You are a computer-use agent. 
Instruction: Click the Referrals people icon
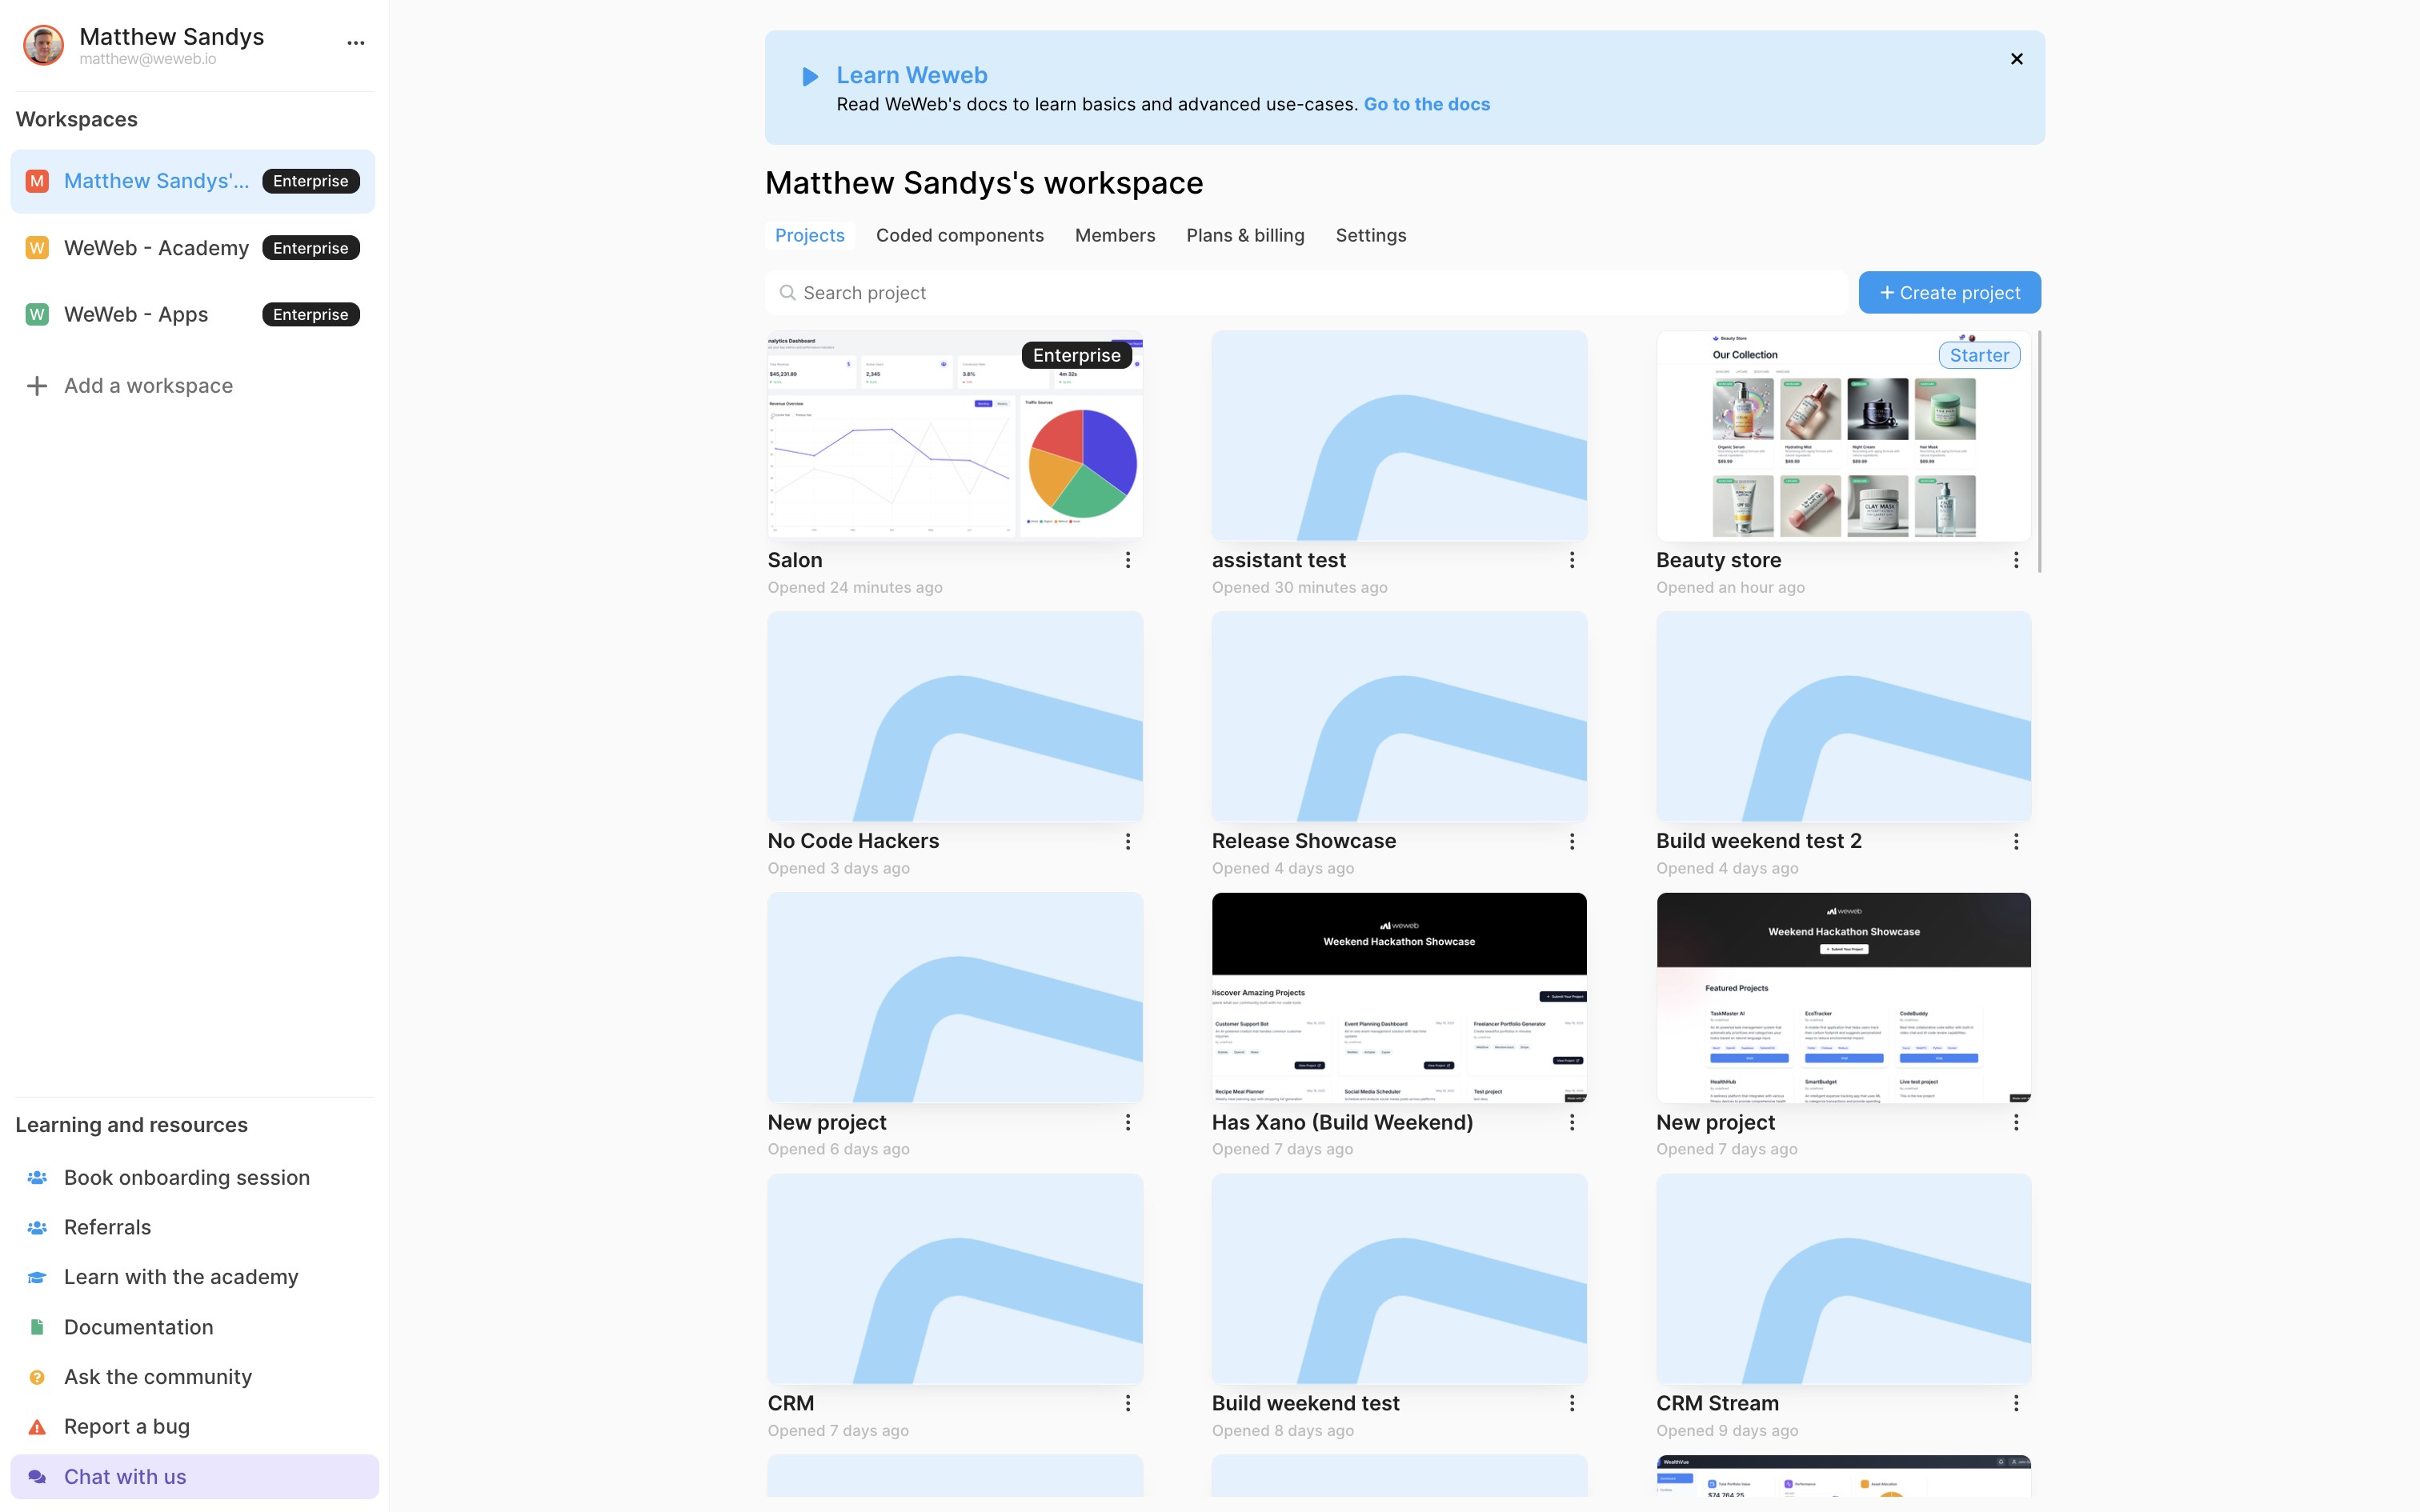(37, 1227)
